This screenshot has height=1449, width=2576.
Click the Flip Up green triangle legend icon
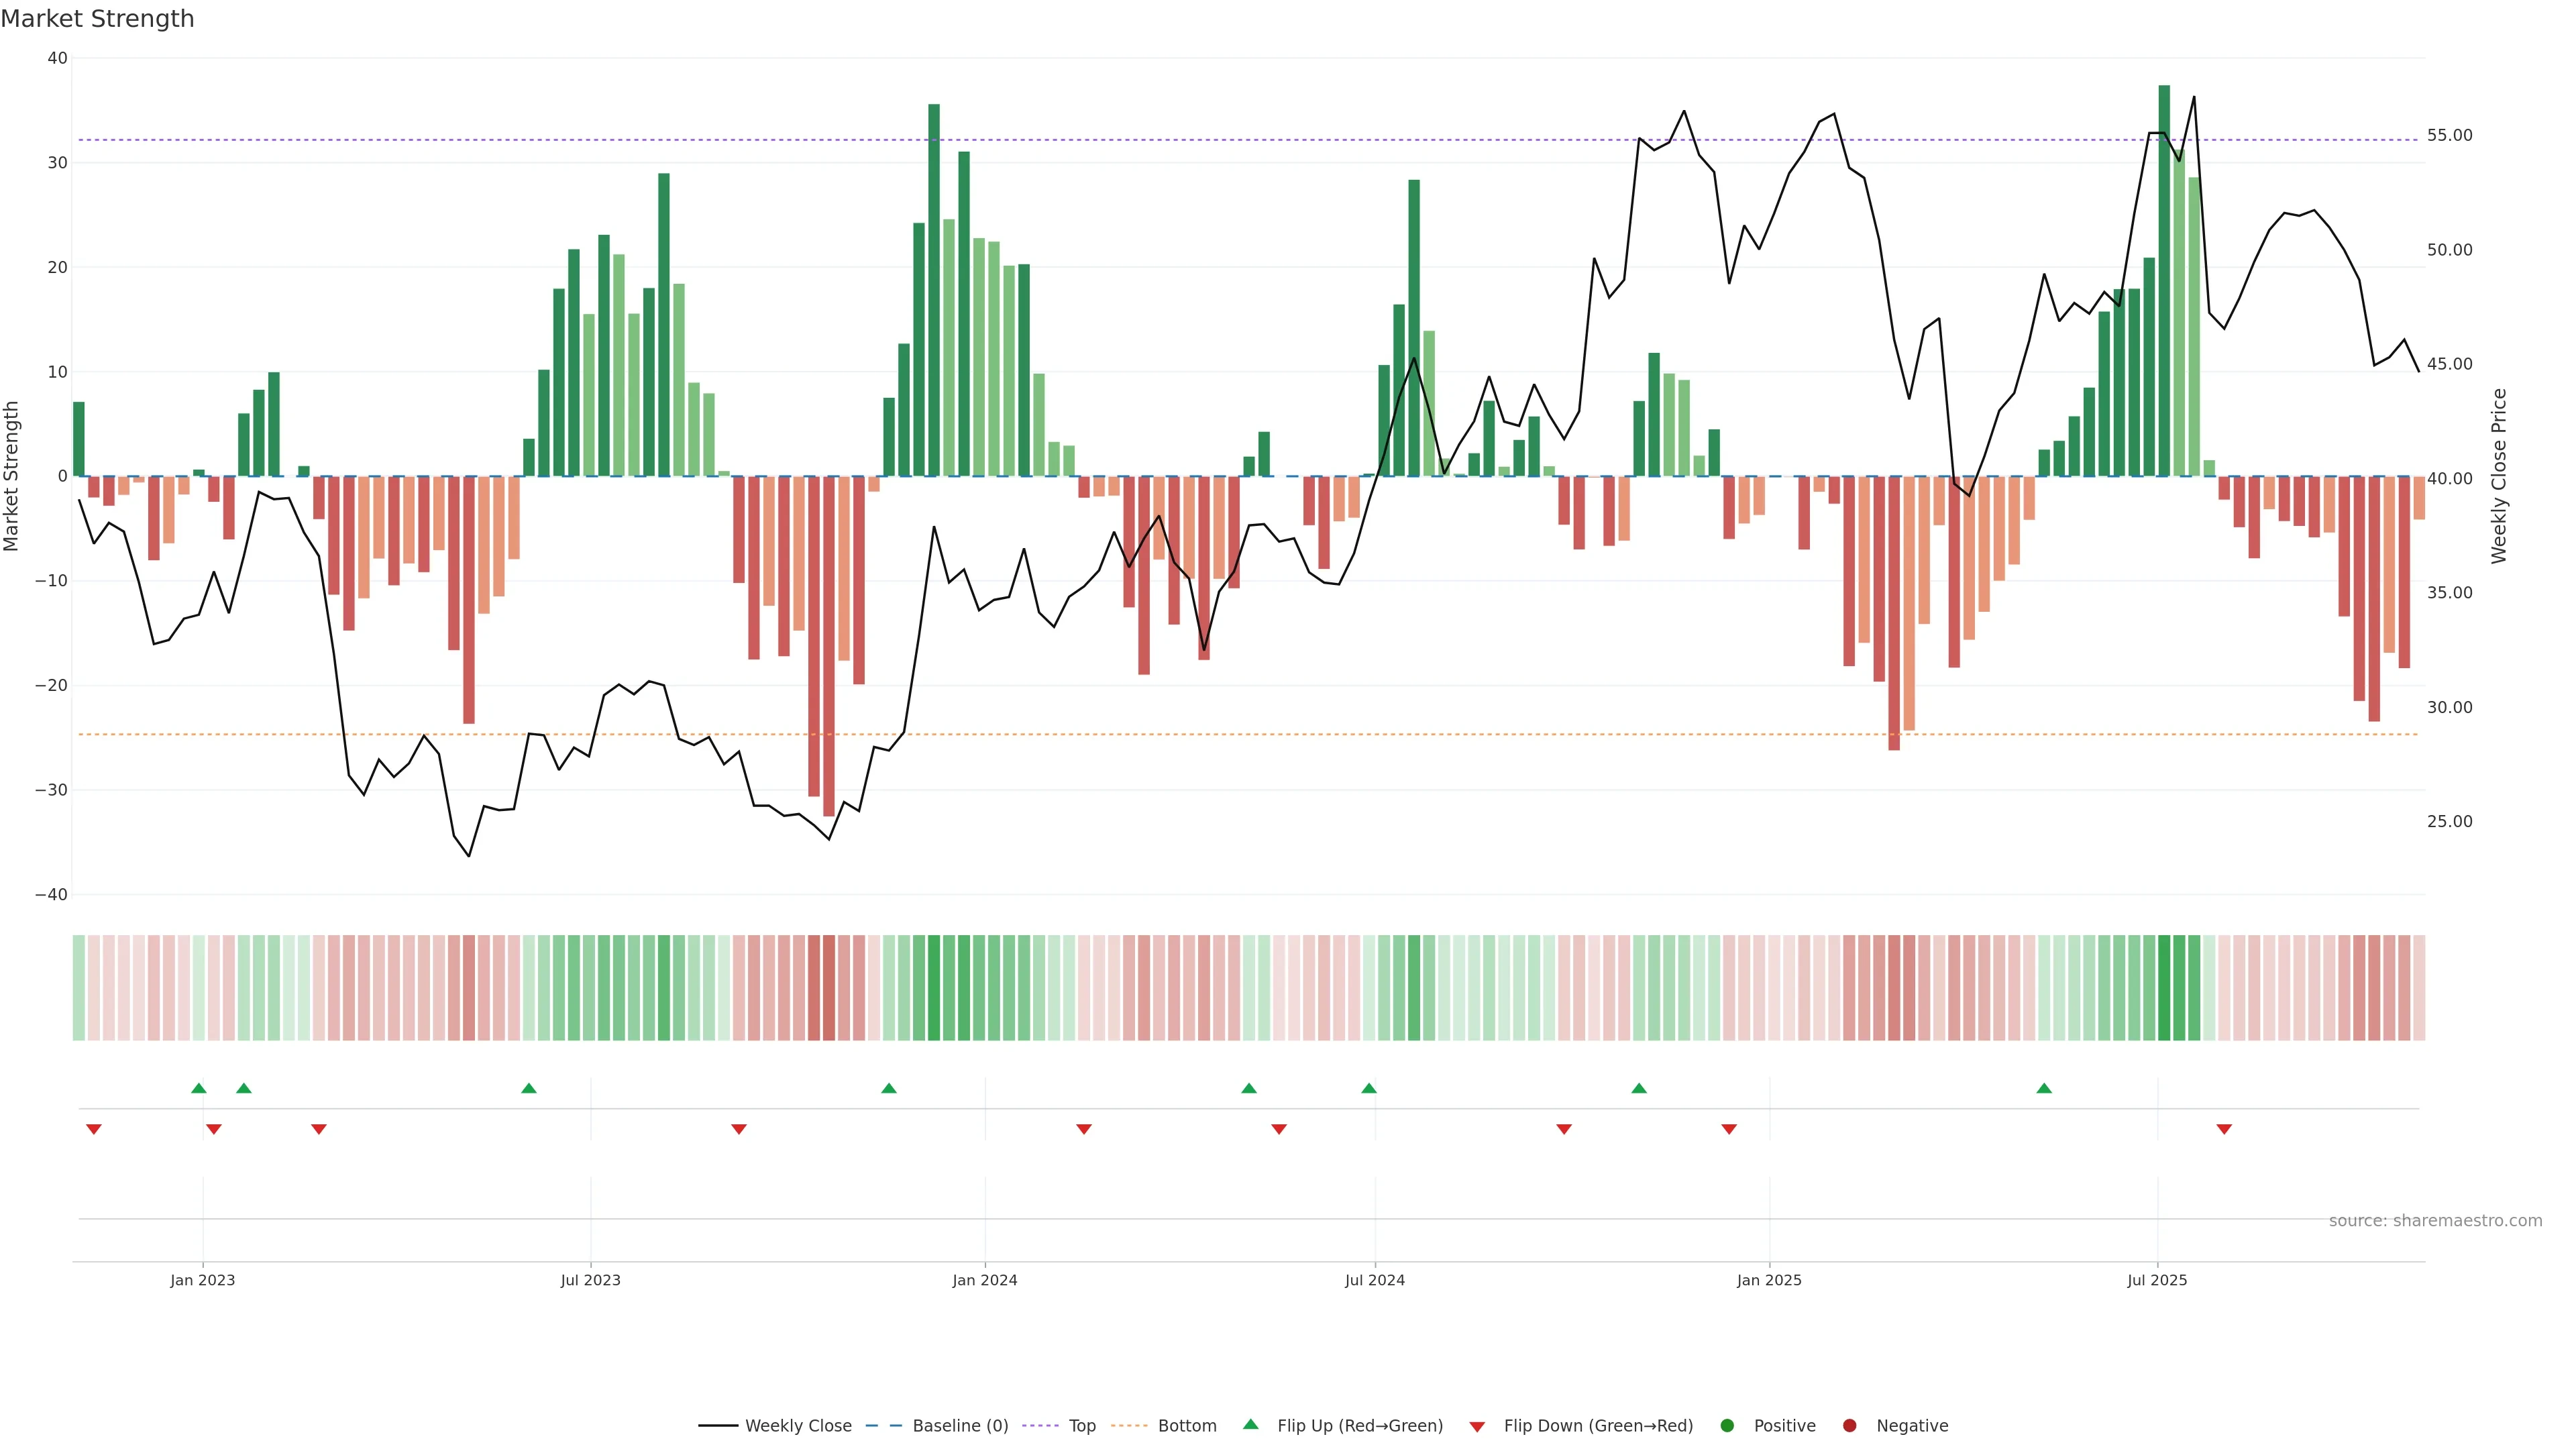pos(1250,1425)
